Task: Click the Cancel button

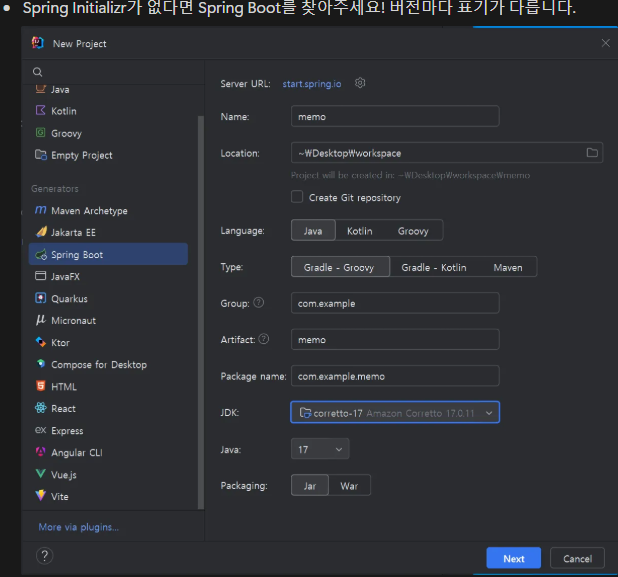Action: coord(577,558)
